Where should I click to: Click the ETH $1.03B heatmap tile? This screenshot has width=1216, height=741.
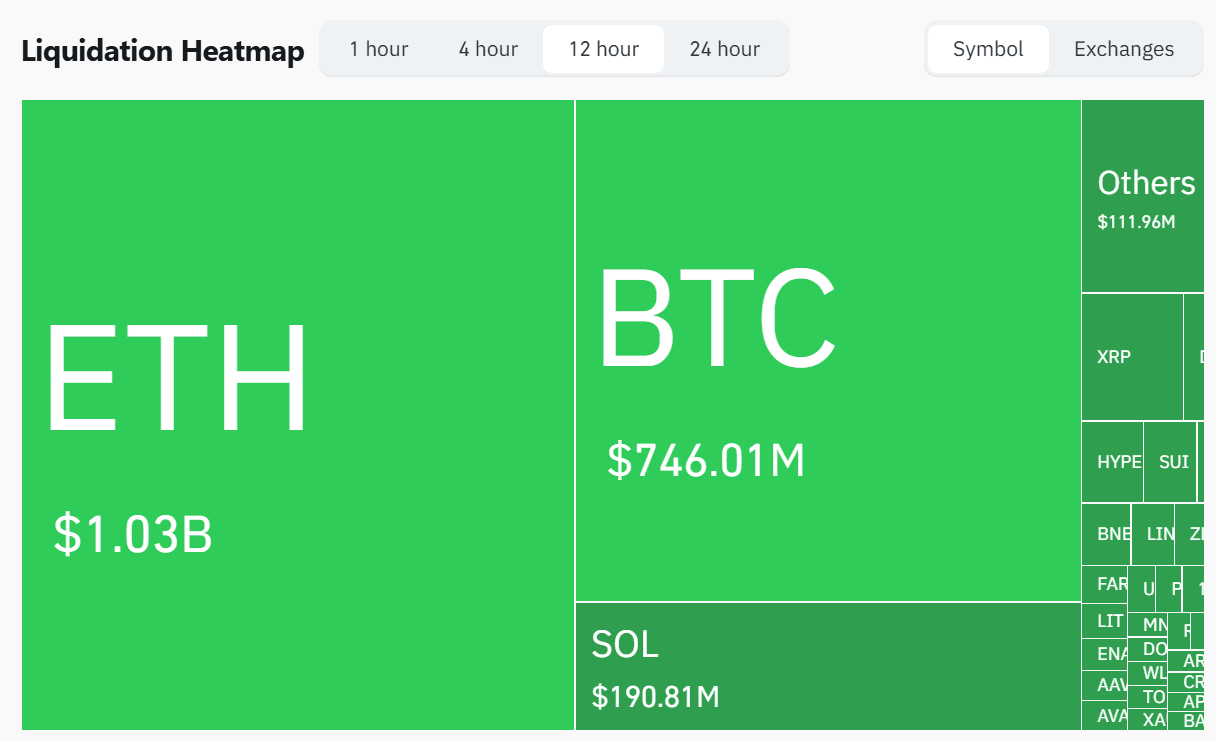[x=297, y=415]
